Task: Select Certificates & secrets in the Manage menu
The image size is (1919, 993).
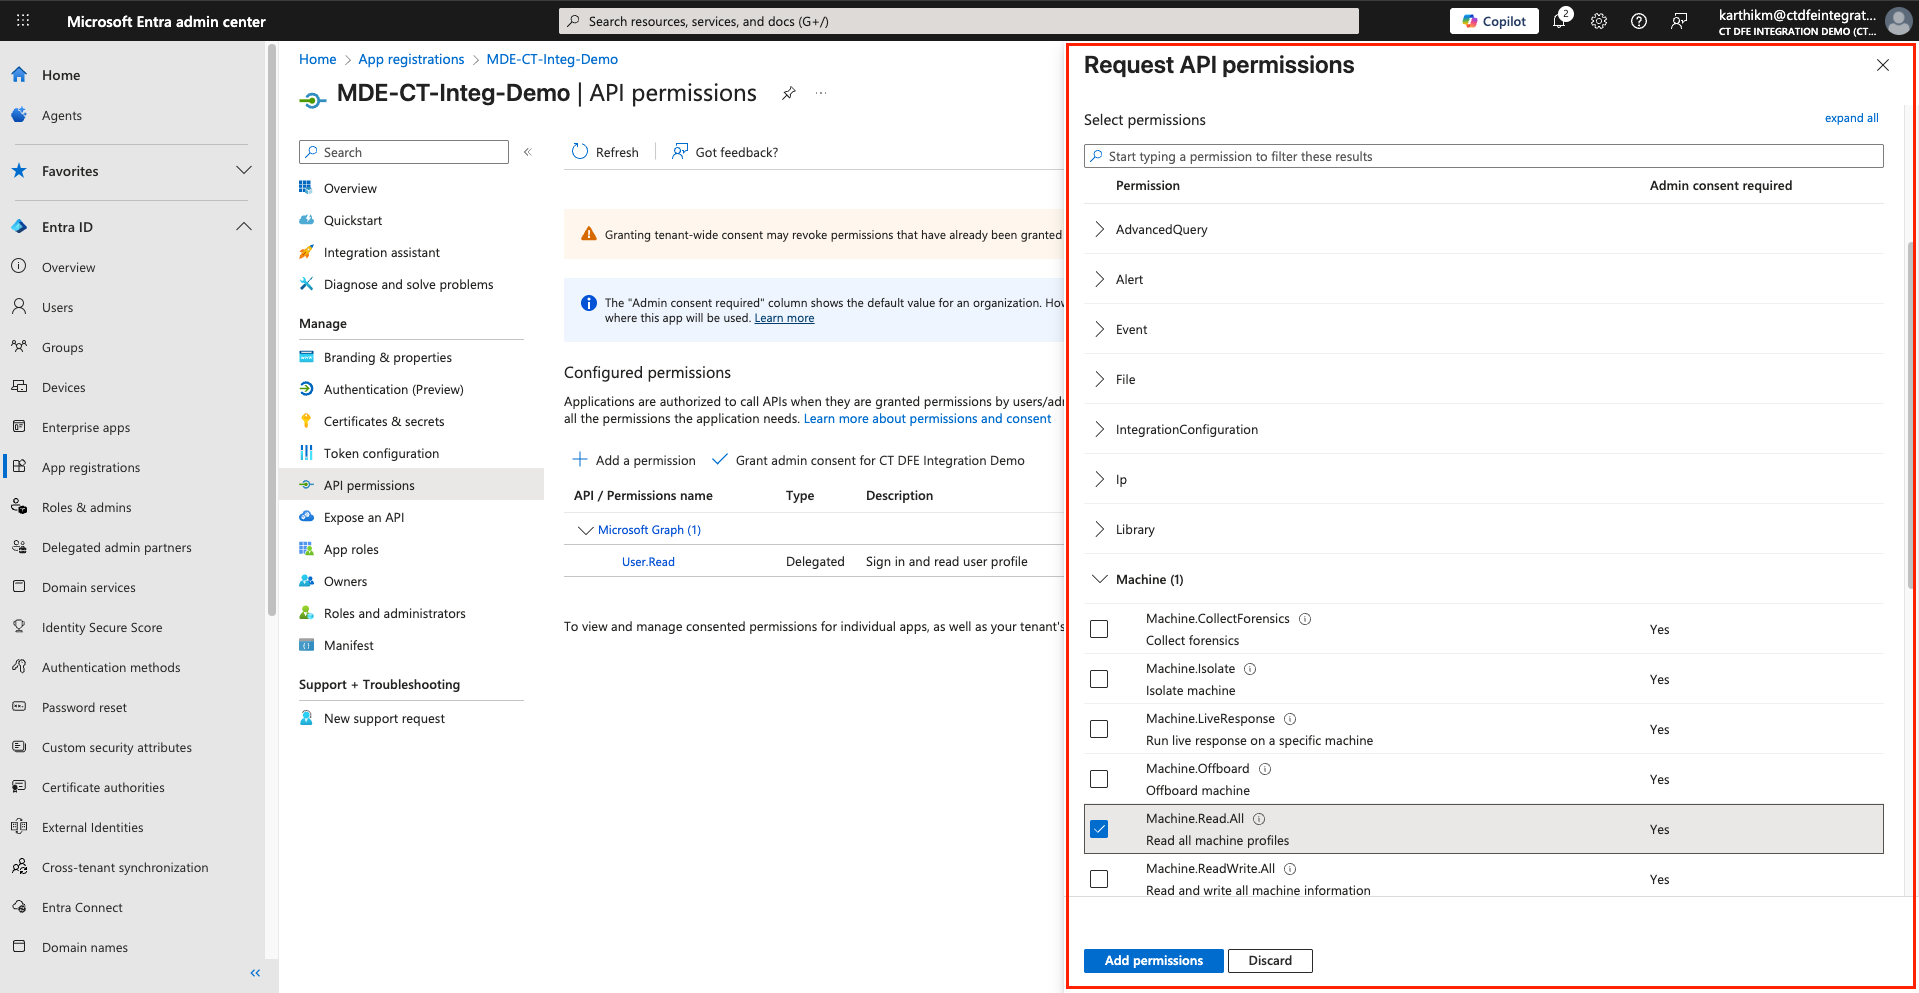Action: pyautogui.click(x=384, y=420)
